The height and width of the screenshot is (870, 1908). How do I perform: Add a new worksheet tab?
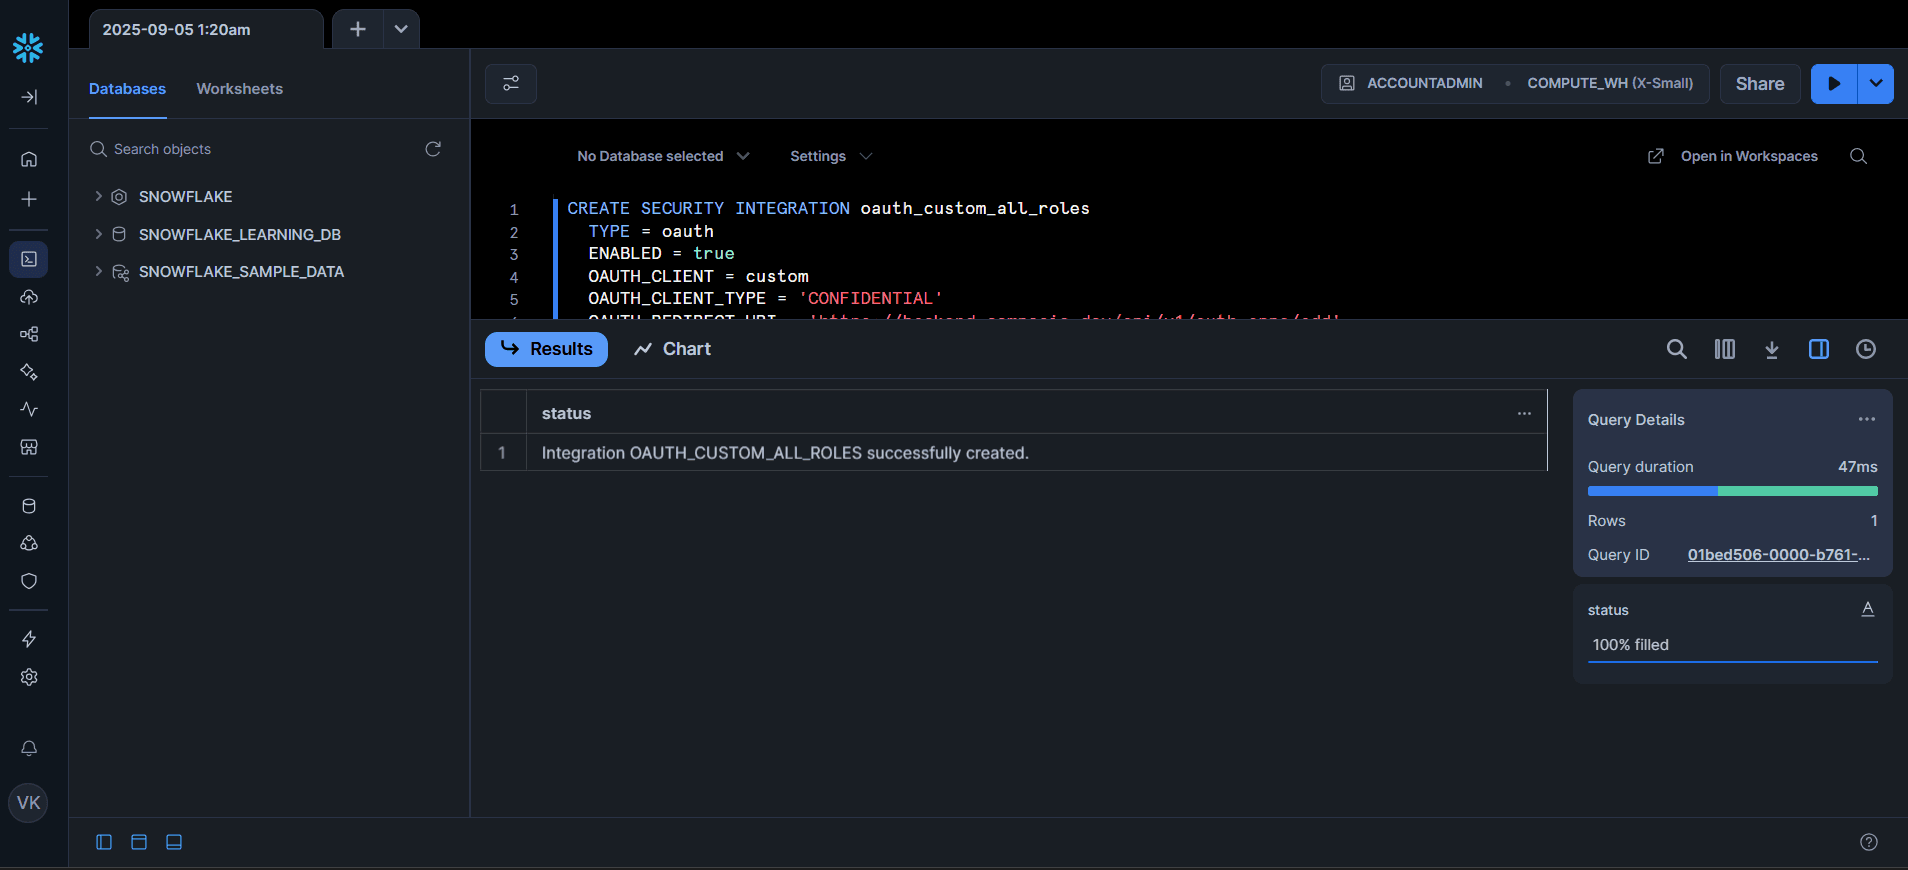click(x=357, y=29)
